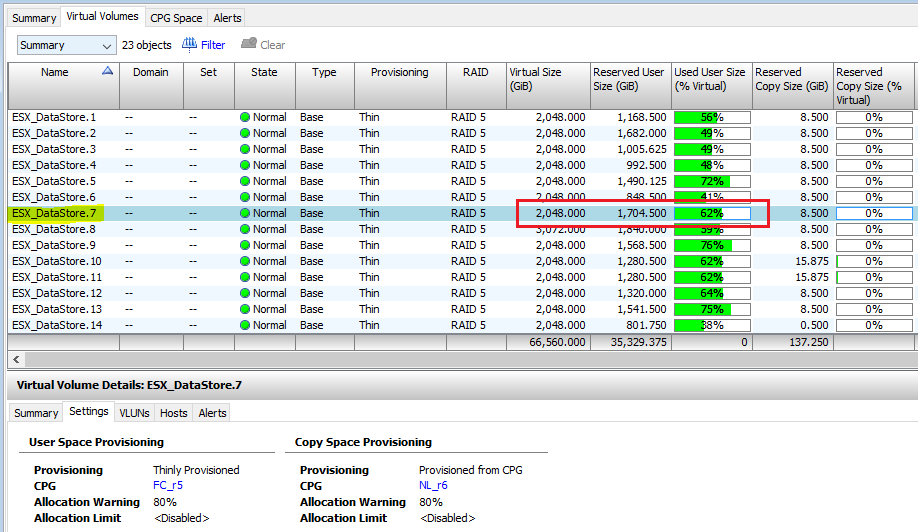Select the ESX_DataStore.5 row name
This screenshot has width=921, height=532.
(54, 181)
